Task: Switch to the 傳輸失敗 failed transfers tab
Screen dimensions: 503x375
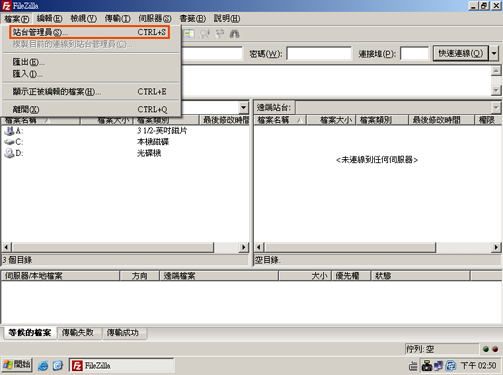Action: point(78,333)
